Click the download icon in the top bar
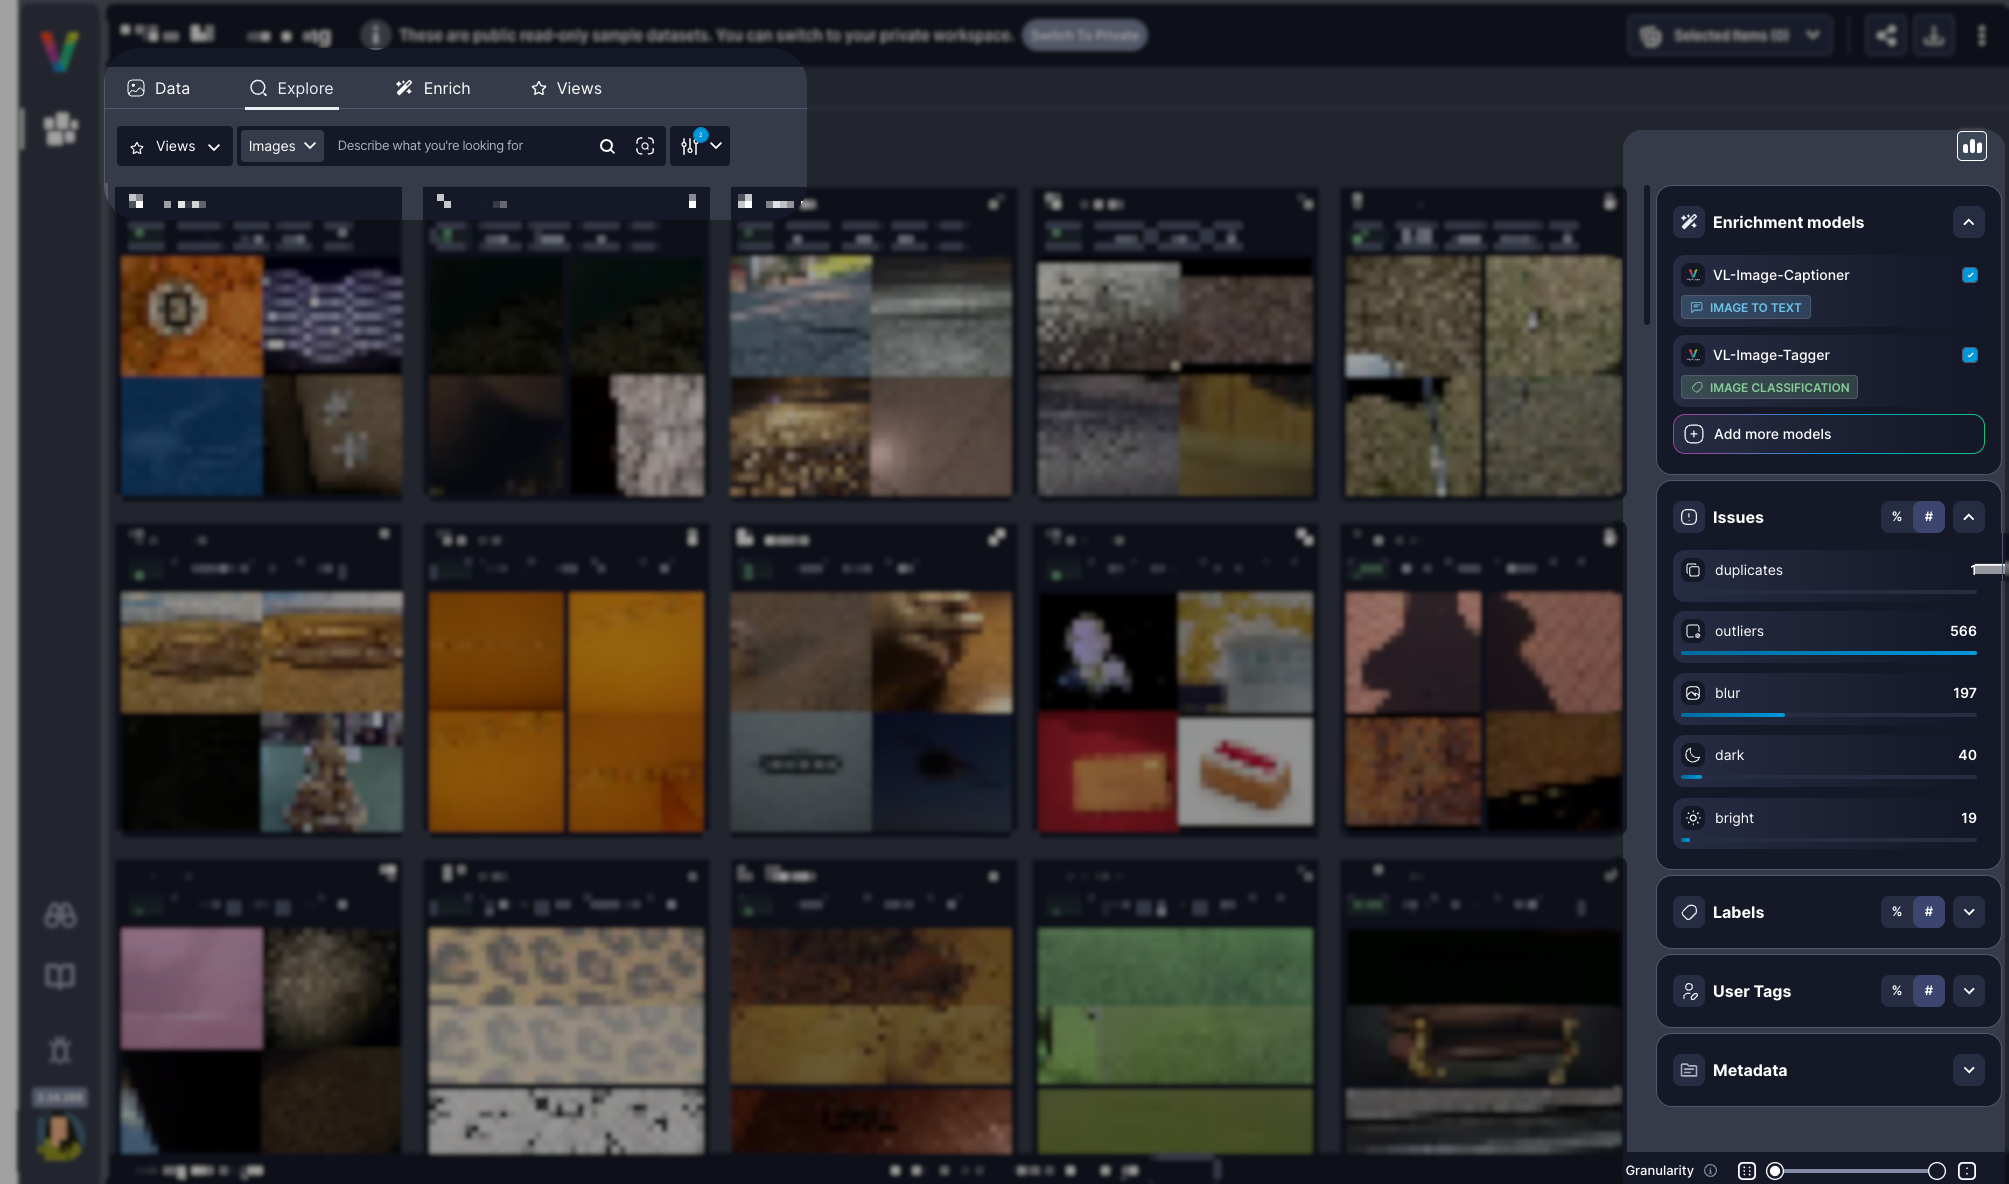The height and width of the screenshot is (1184, 2009). (1934, 36)
